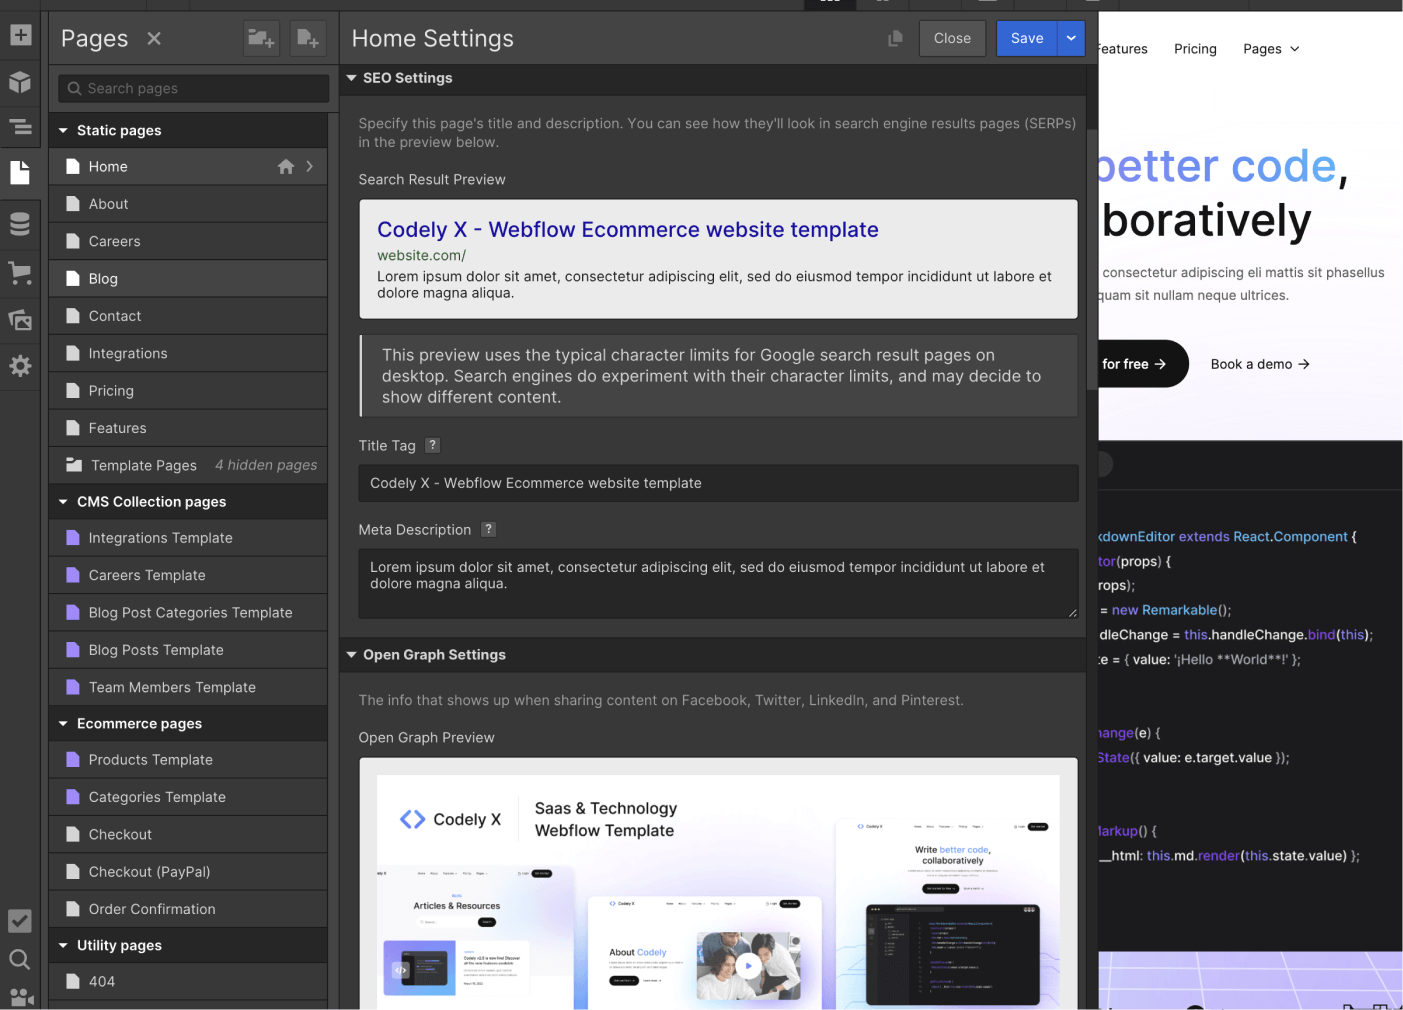Viewport: 1403px width, 1010px height.
Task: Open the site Audit panel
Action: point(20,921)
